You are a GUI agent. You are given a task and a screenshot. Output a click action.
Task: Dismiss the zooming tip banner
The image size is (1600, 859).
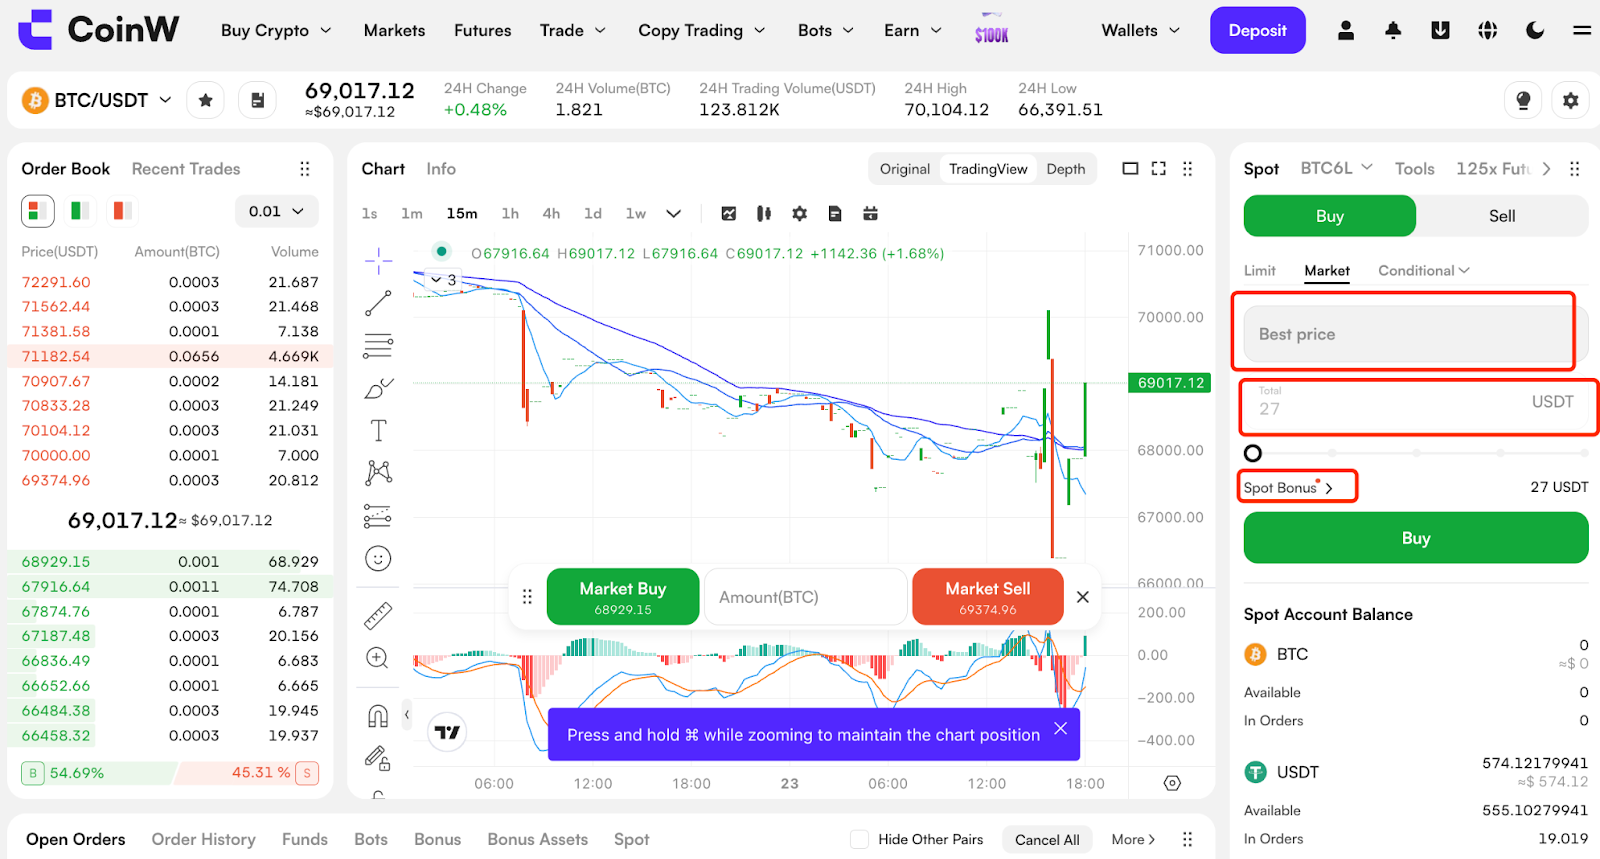click(x=1060, y=729)
